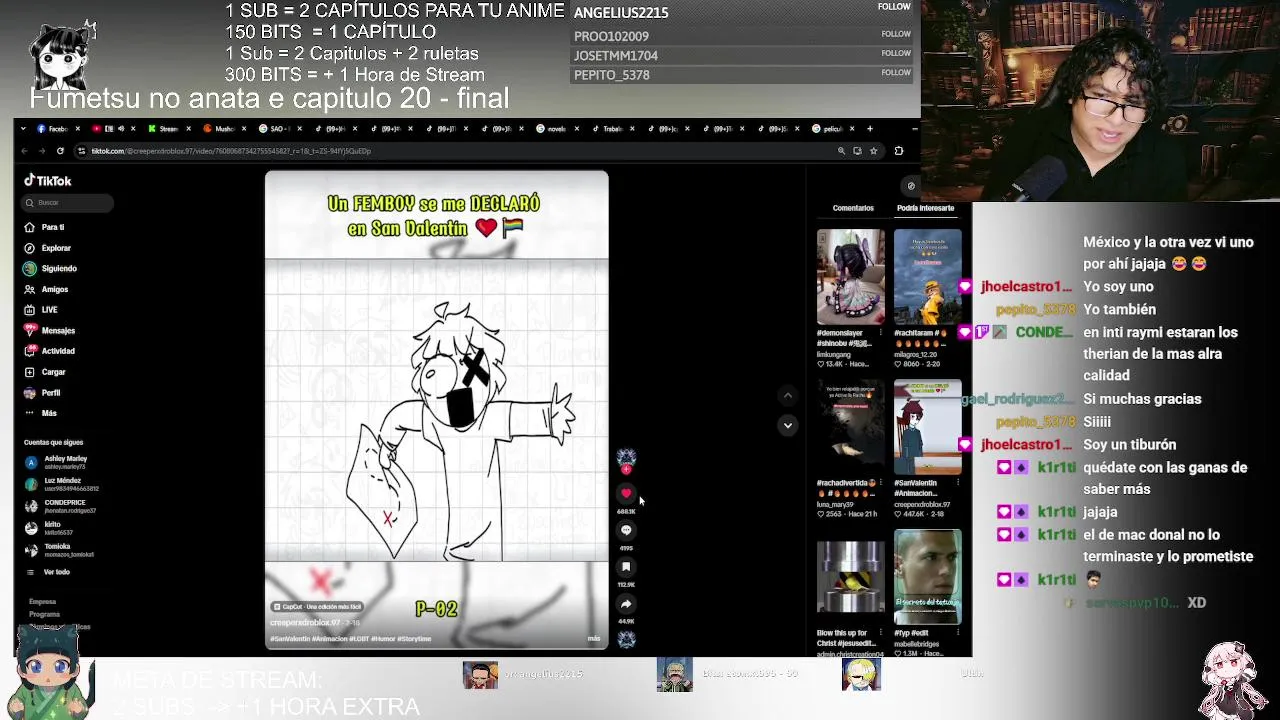1280x720 pixels.
Task: Go back in browser
Action: tap(25, 151)
